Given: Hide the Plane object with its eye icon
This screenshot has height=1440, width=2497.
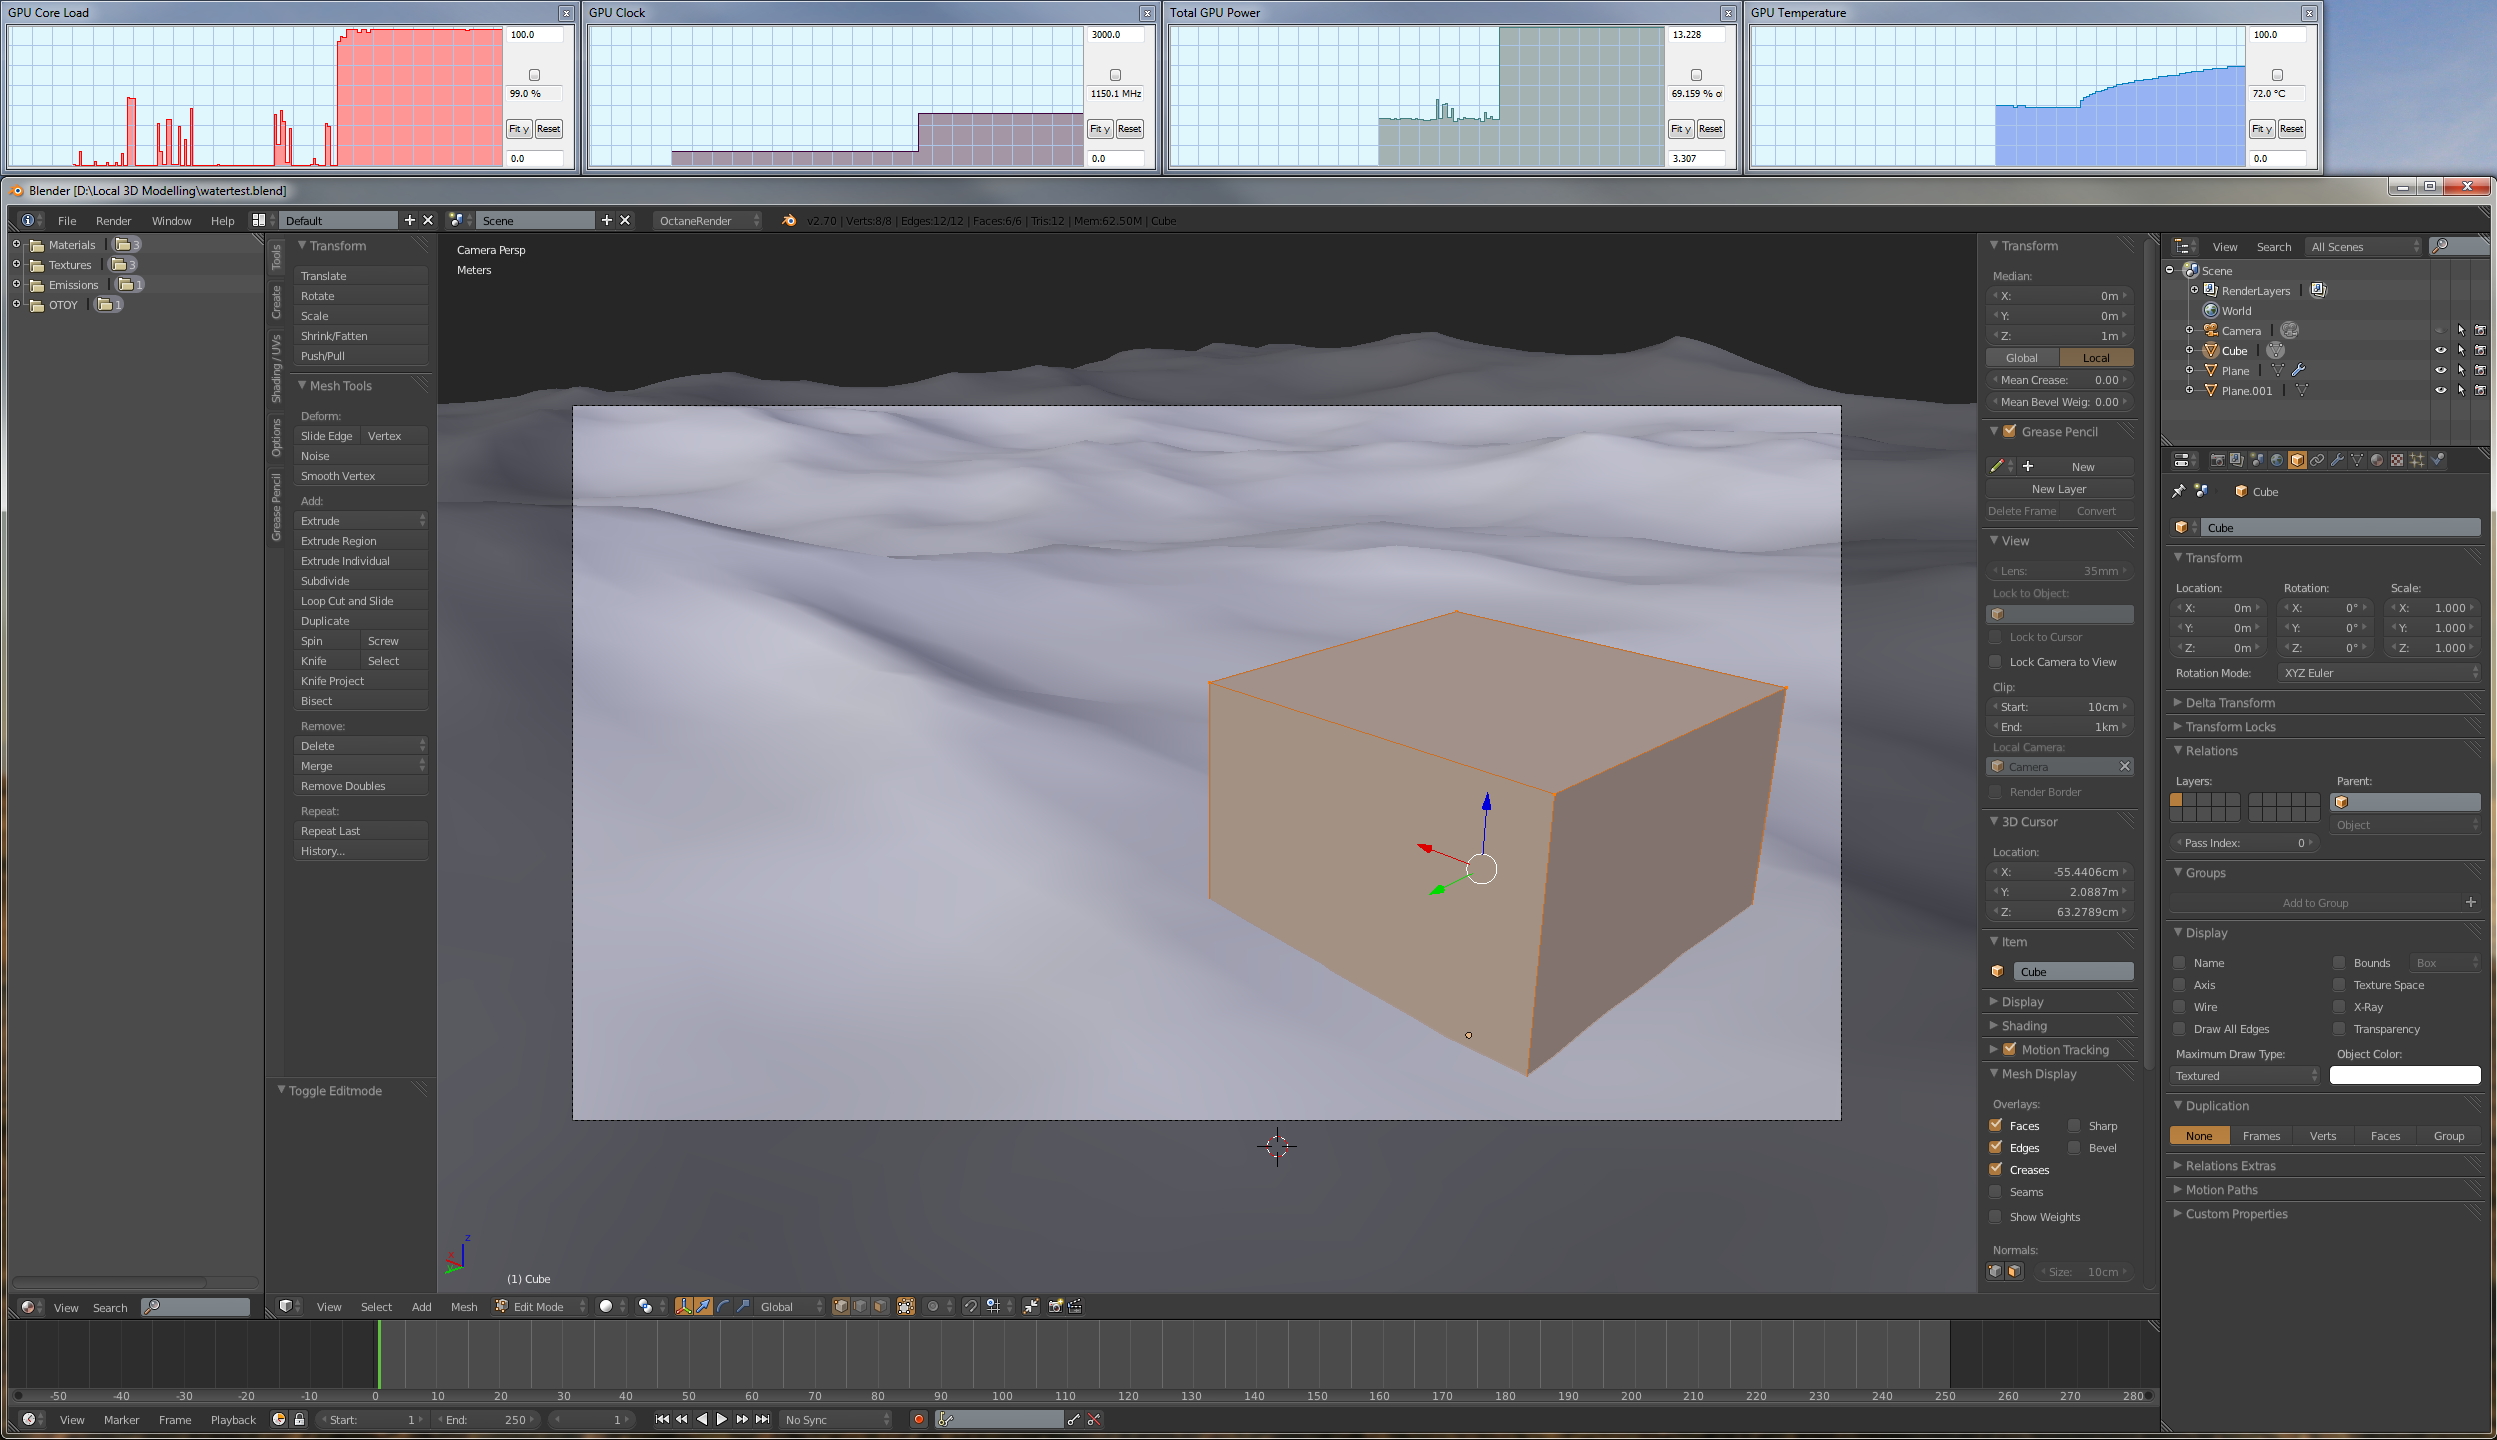Looking at the screenshot, I should pyautogui.click(x=2440, y=371).
